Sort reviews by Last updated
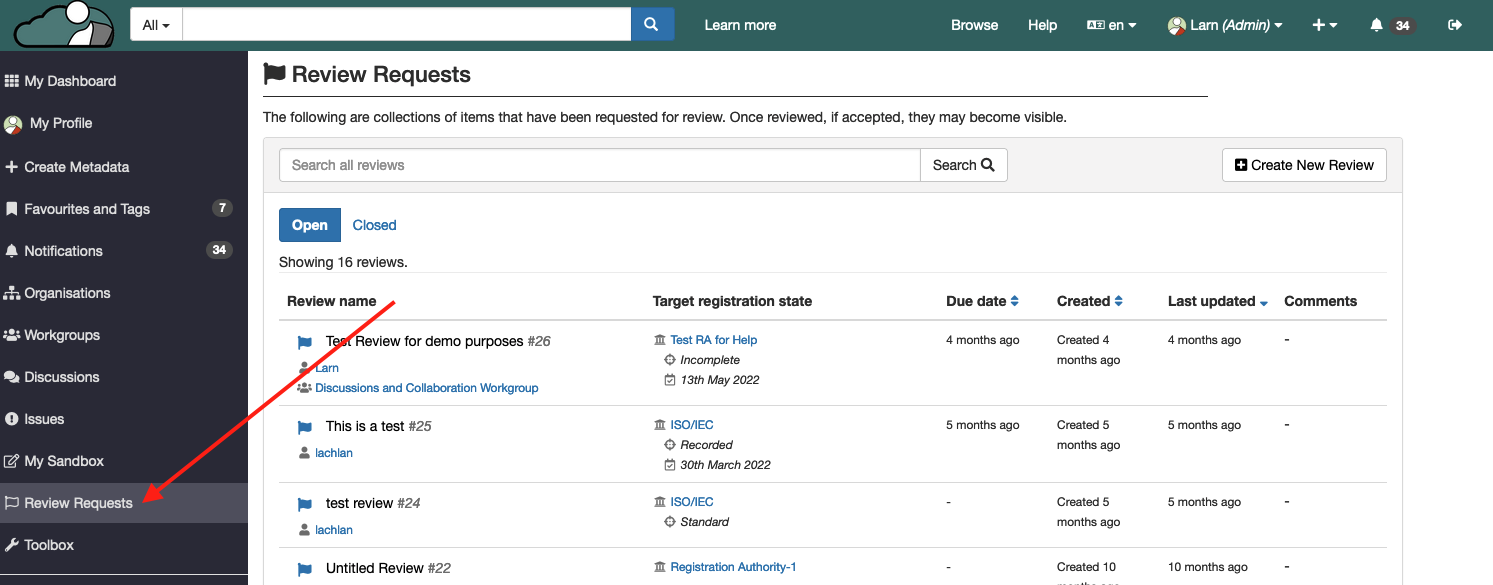 click(x=1217, y=301)
